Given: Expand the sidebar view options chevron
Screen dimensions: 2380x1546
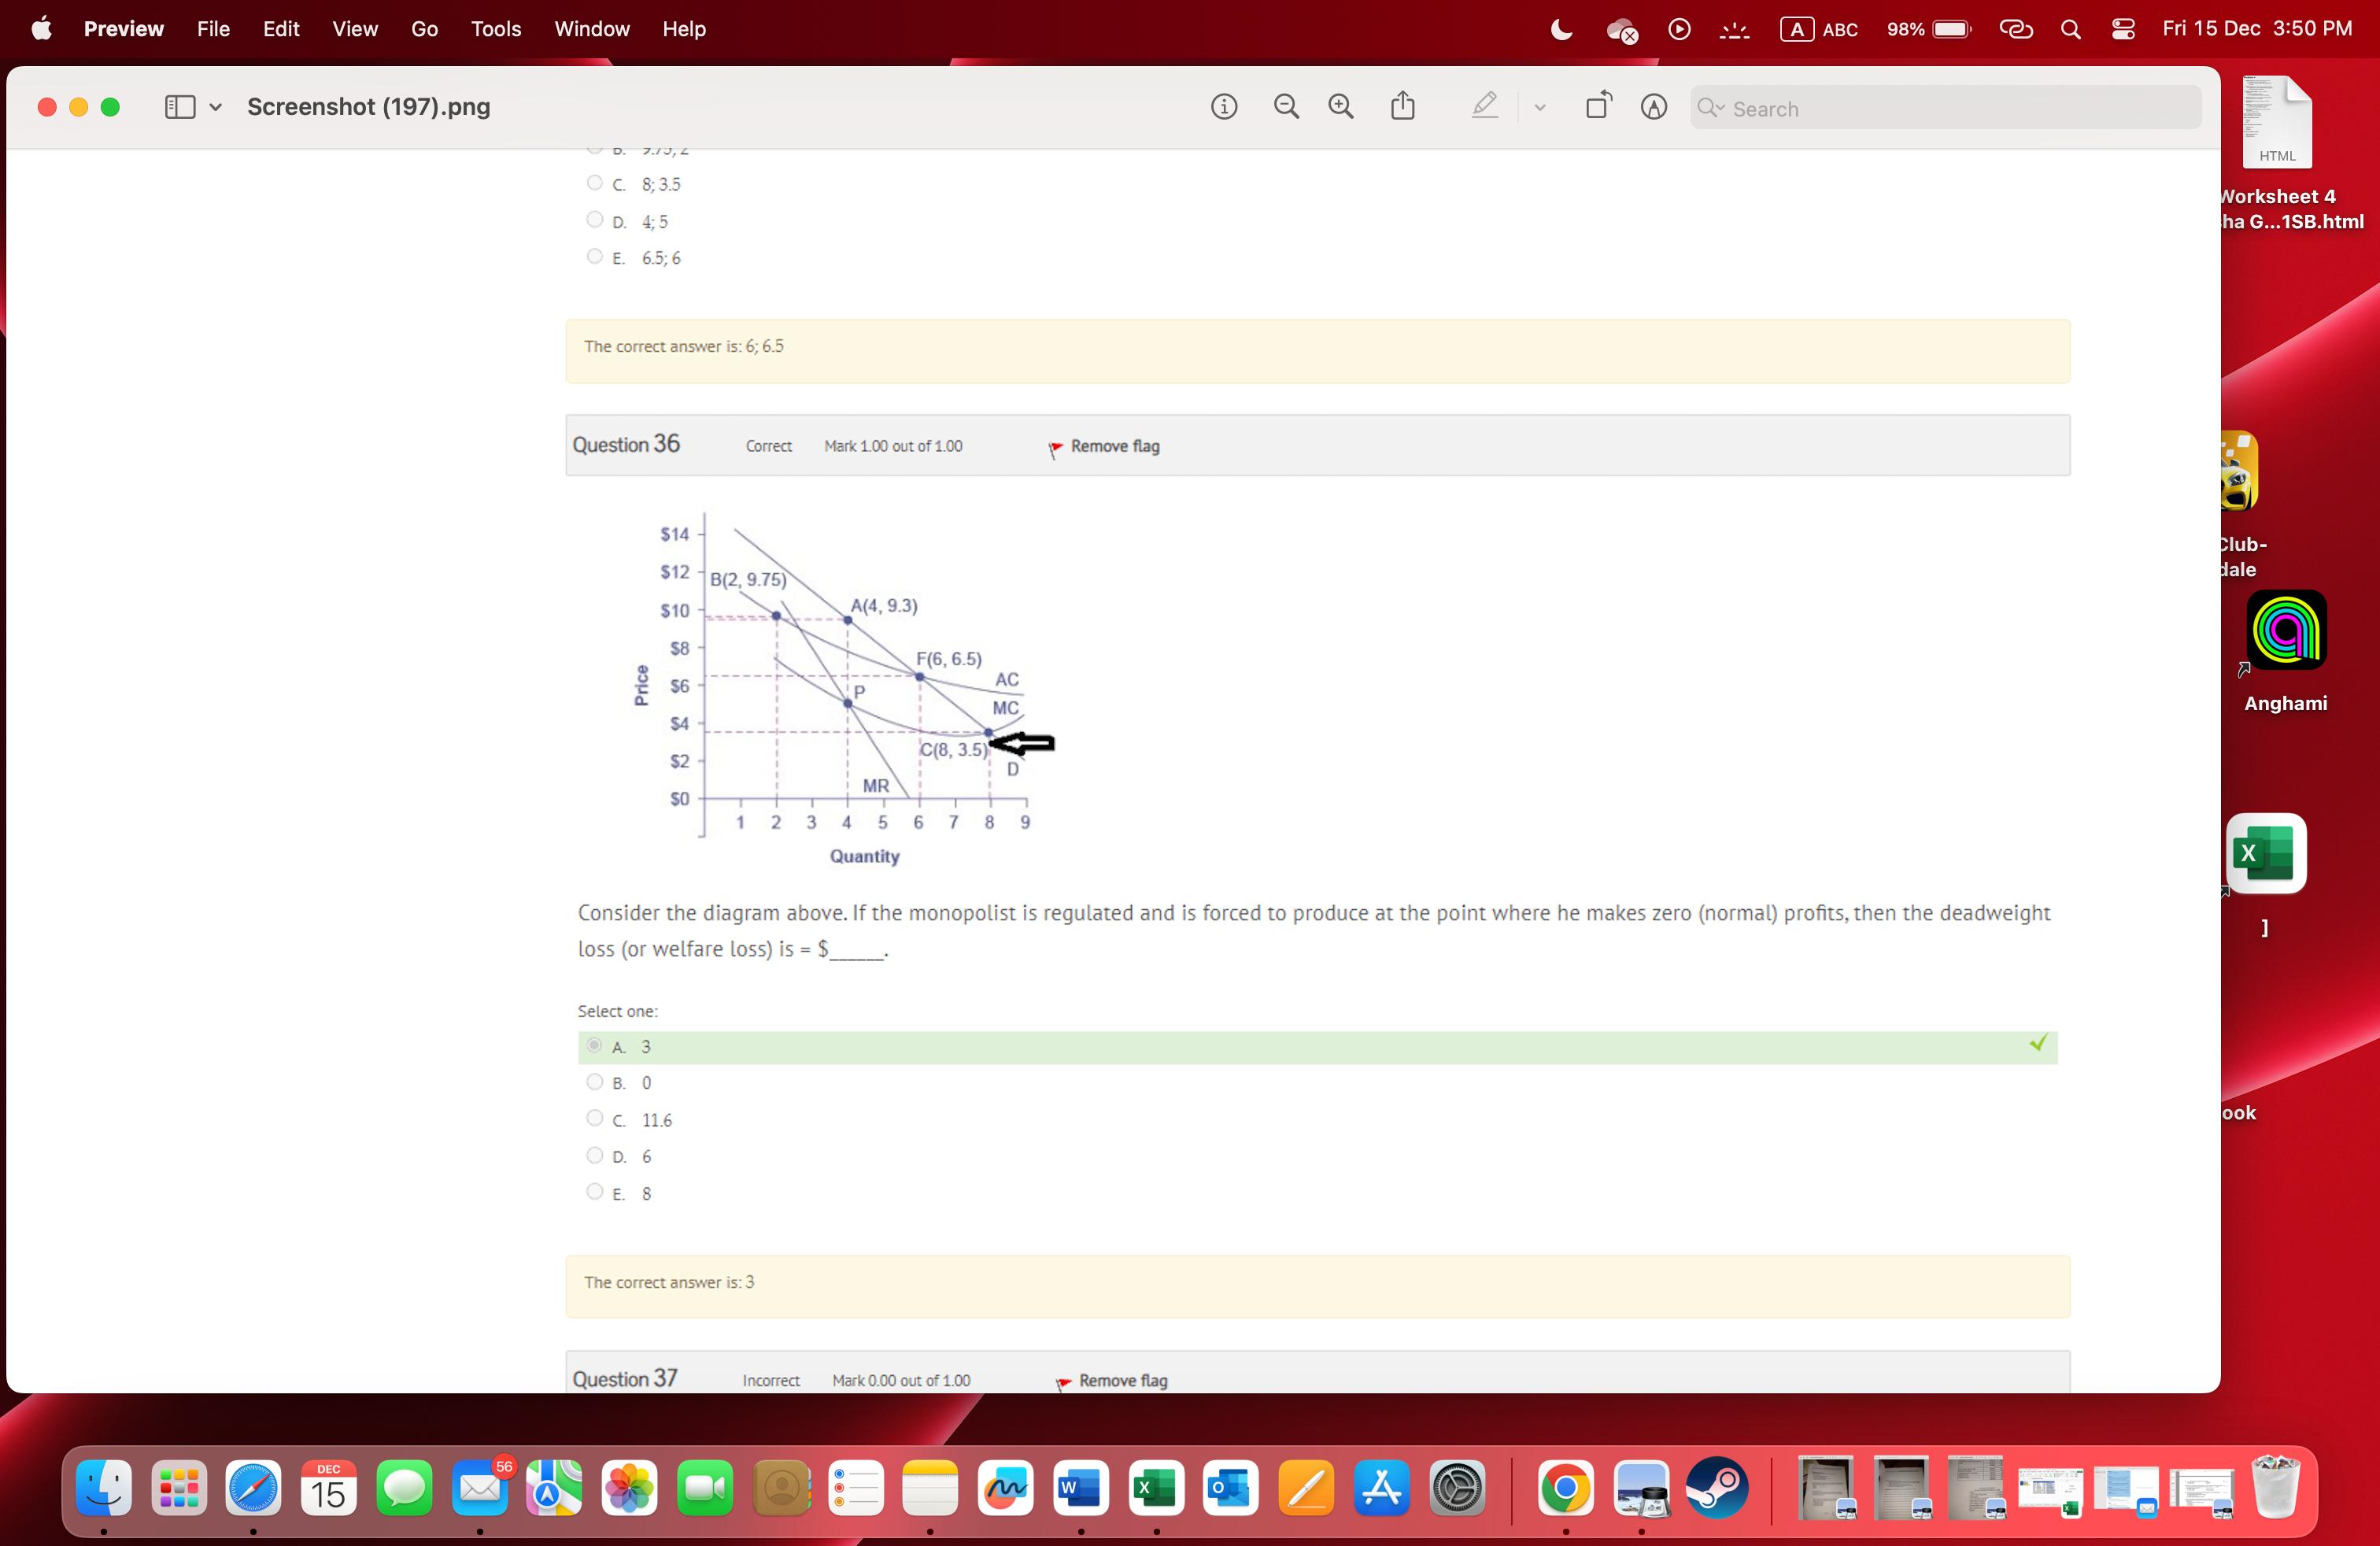Looking at the screenshot, I should [215, 107].
